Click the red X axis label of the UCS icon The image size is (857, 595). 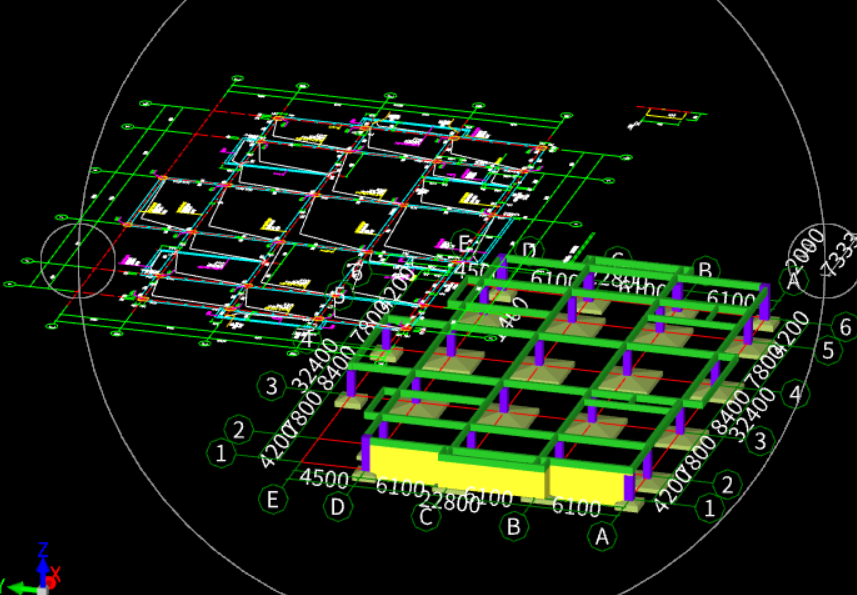[56, 574]
